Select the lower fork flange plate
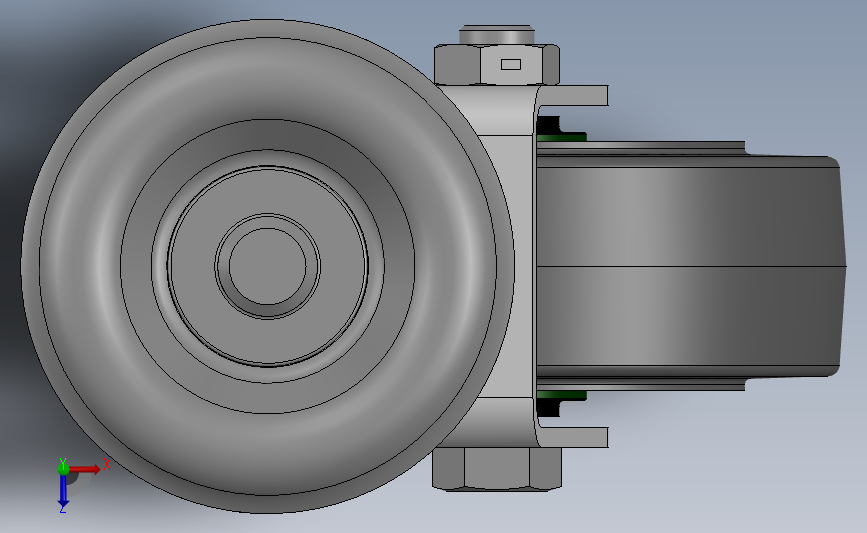This screenshot has width=867, height=533. pyautogui.click(x=575, y=437)
